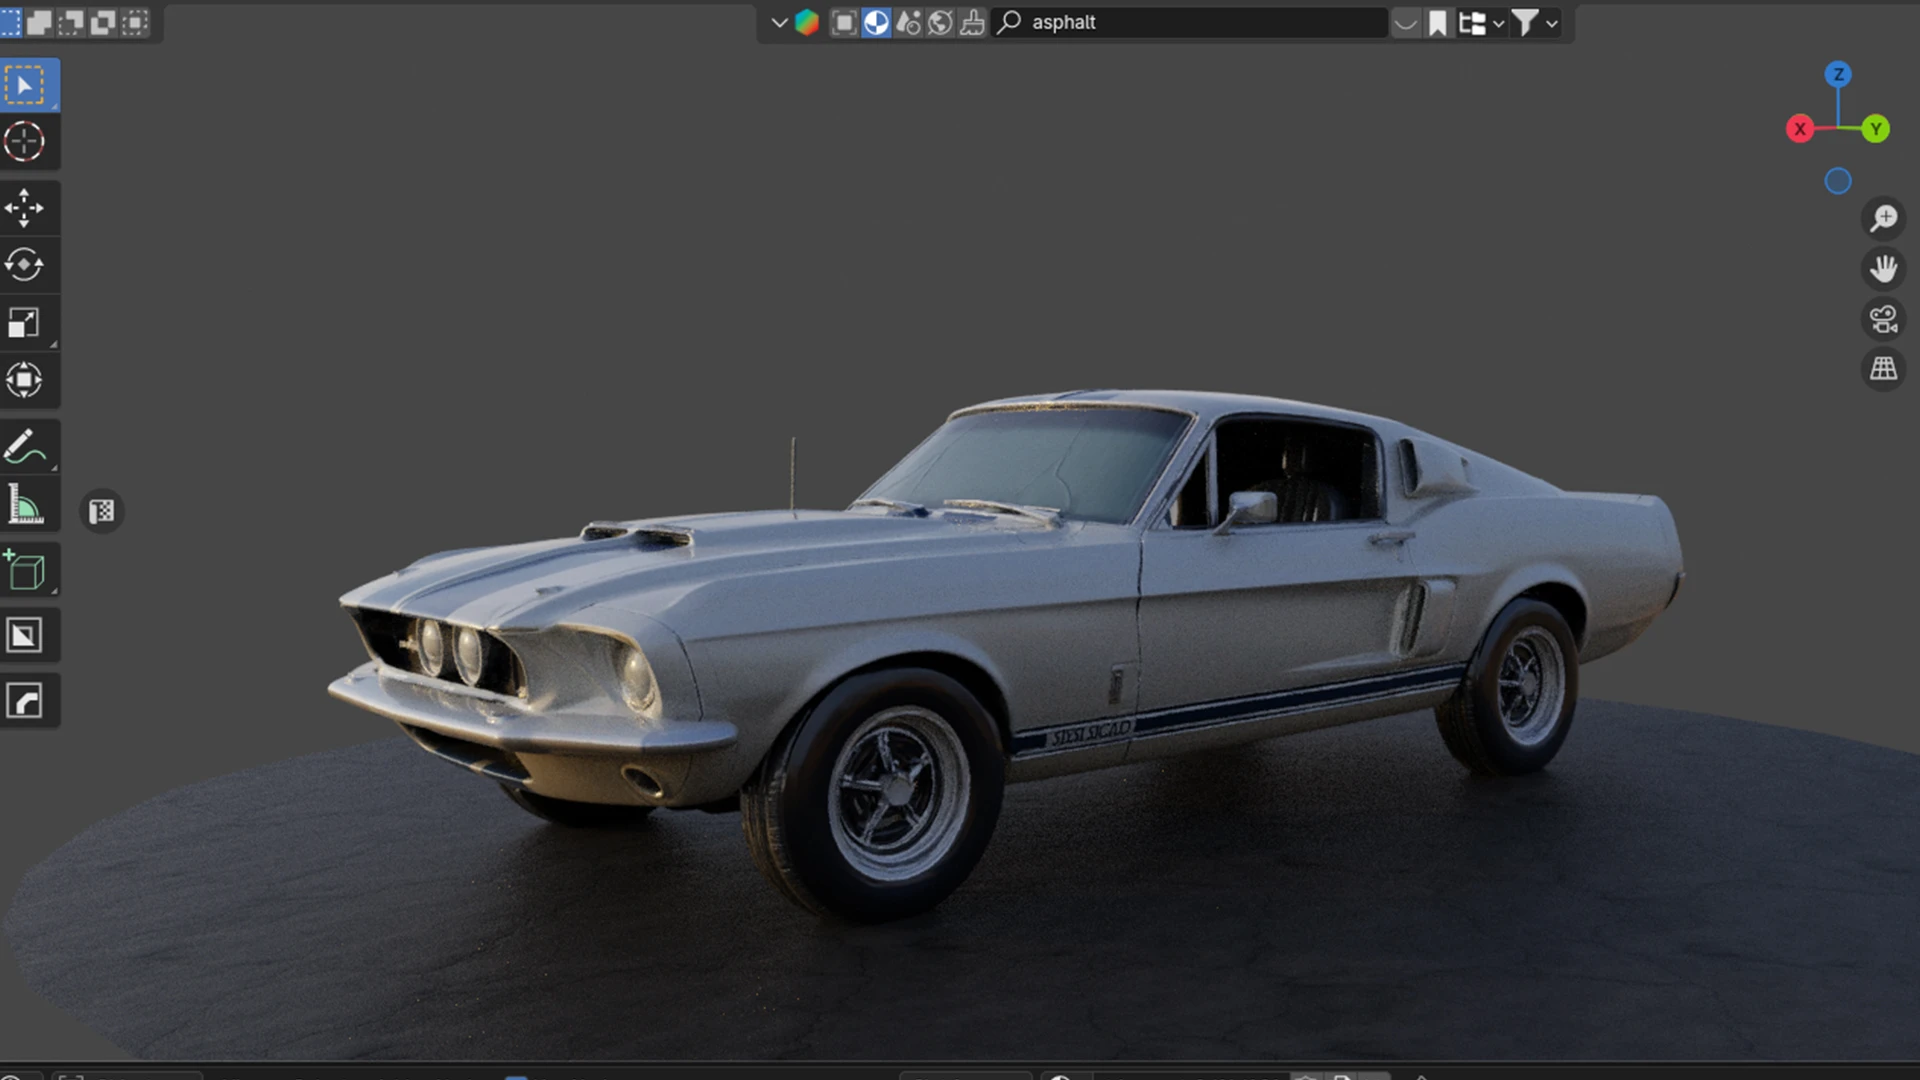The height and width of the screenshot is (1080, 1920).
Task: Choose the Measure ruler tool
Action: point(25,504)
